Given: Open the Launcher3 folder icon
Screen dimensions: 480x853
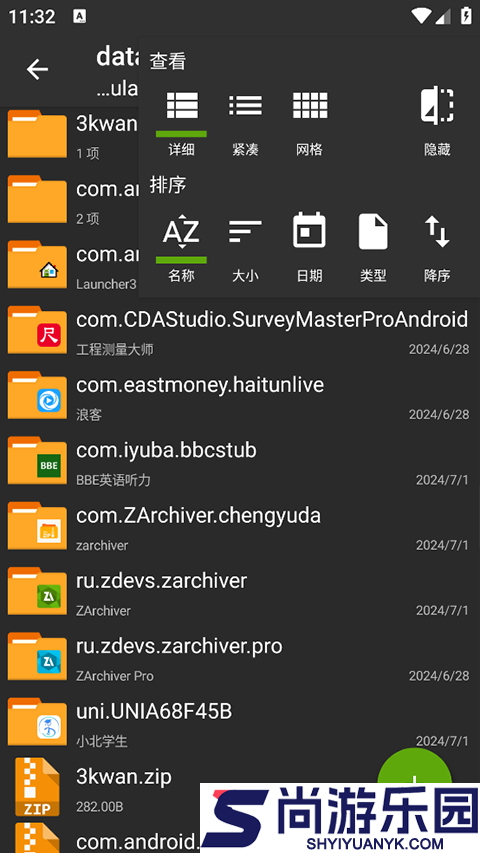Looking at the screenshot, I should click(x=37, y=264).
